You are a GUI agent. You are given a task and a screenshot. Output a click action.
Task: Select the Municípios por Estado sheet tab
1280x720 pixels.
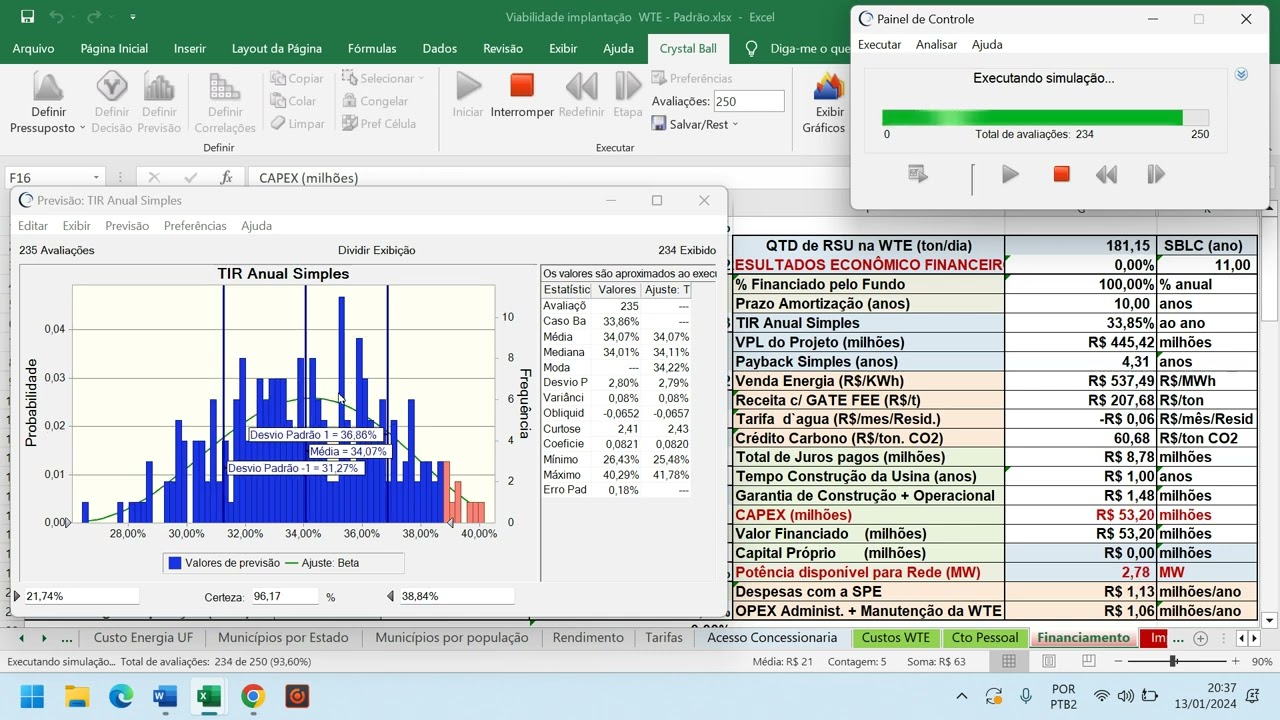[x=283, y=637]
